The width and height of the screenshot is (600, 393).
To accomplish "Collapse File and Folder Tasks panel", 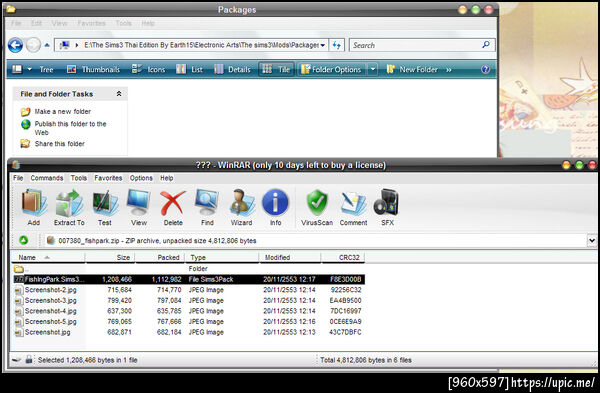I will [119, 94].
